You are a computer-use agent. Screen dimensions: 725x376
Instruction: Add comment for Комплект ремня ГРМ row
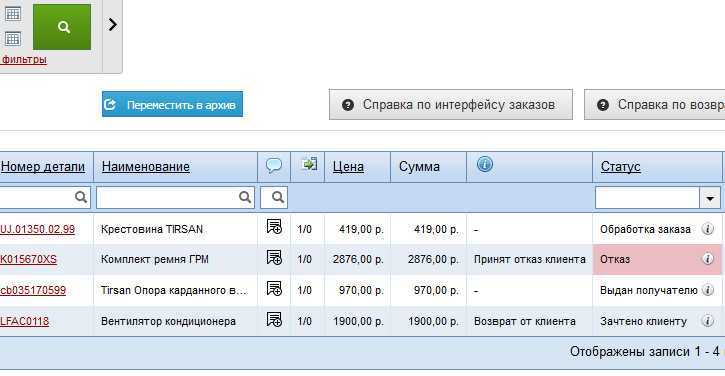(x=274, y=258)
